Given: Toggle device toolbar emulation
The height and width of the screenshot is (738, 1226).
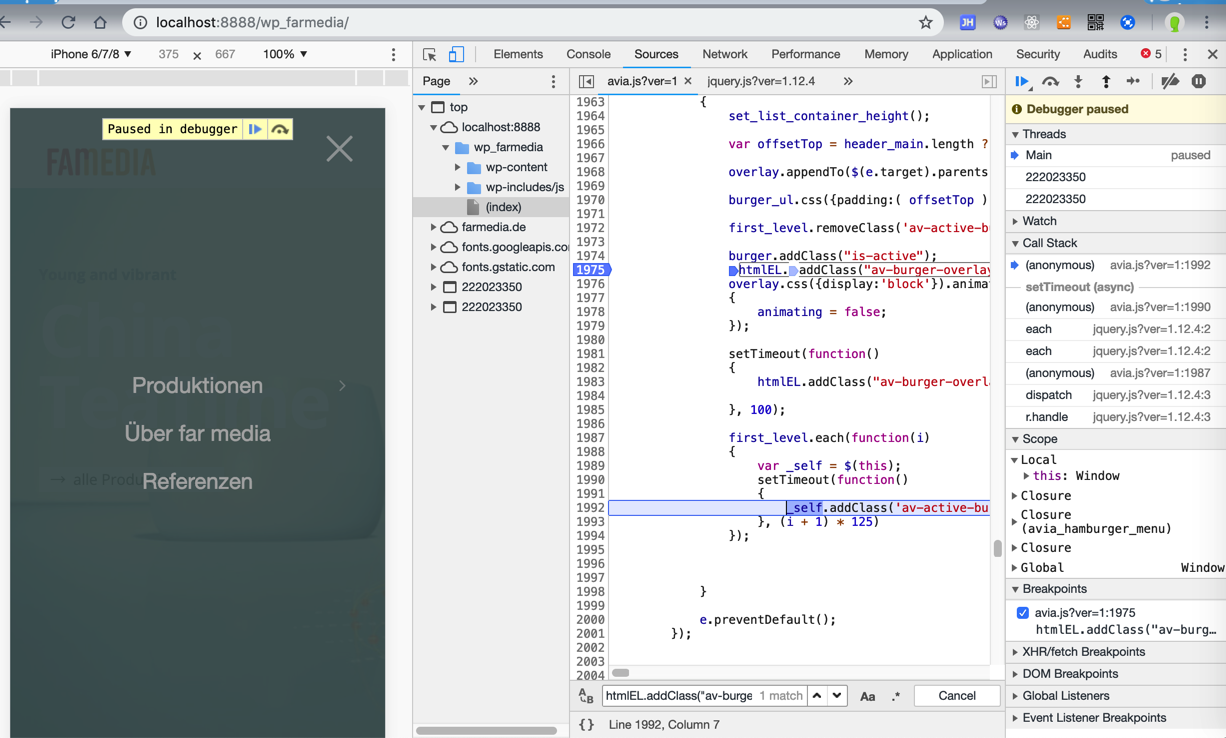Looking at the screenshot, I should tap(456, 54).
